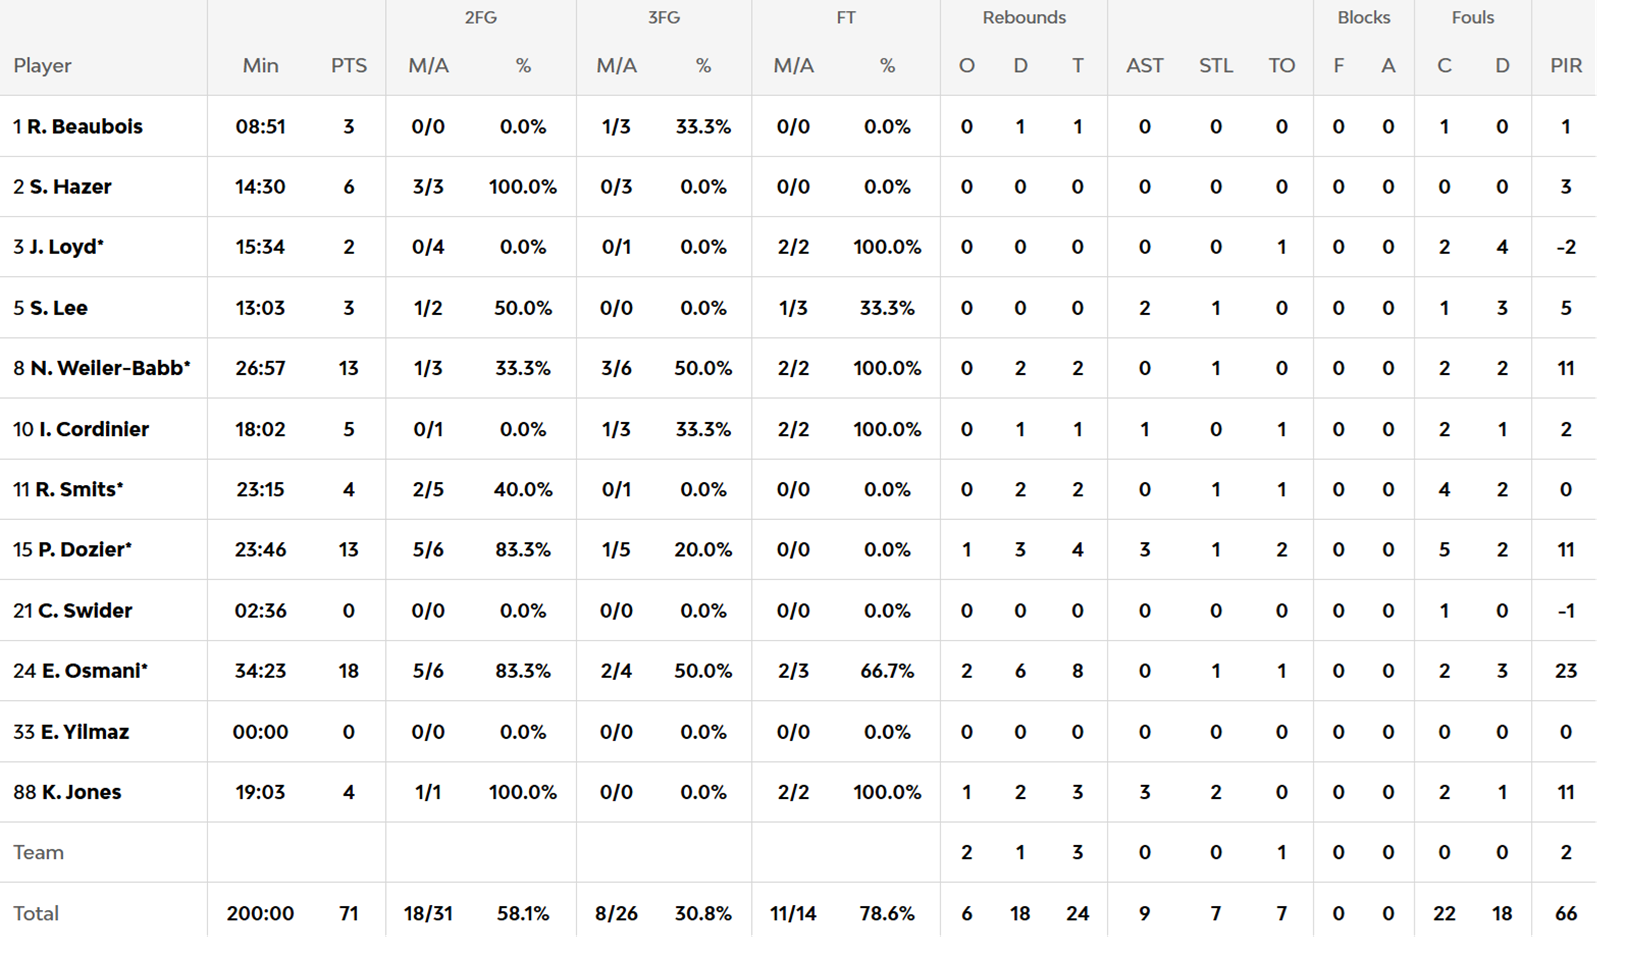The height and width of the screenshot is (954, 1628).
Task: Click the Min column header
Action: [260, 66]
